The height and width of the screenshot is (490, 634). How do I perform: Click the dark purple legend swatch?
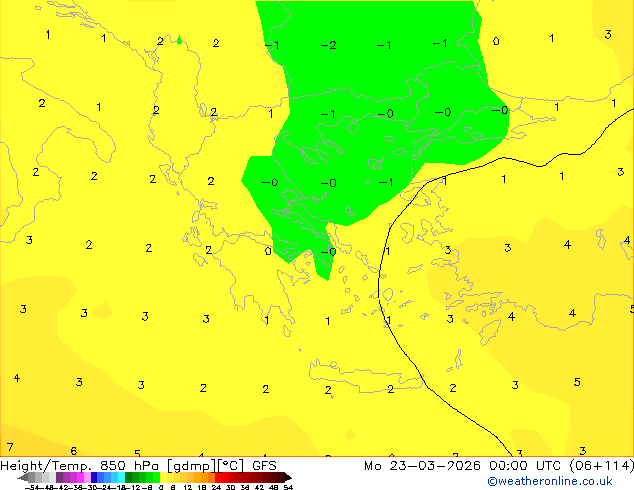pos(59,477)
